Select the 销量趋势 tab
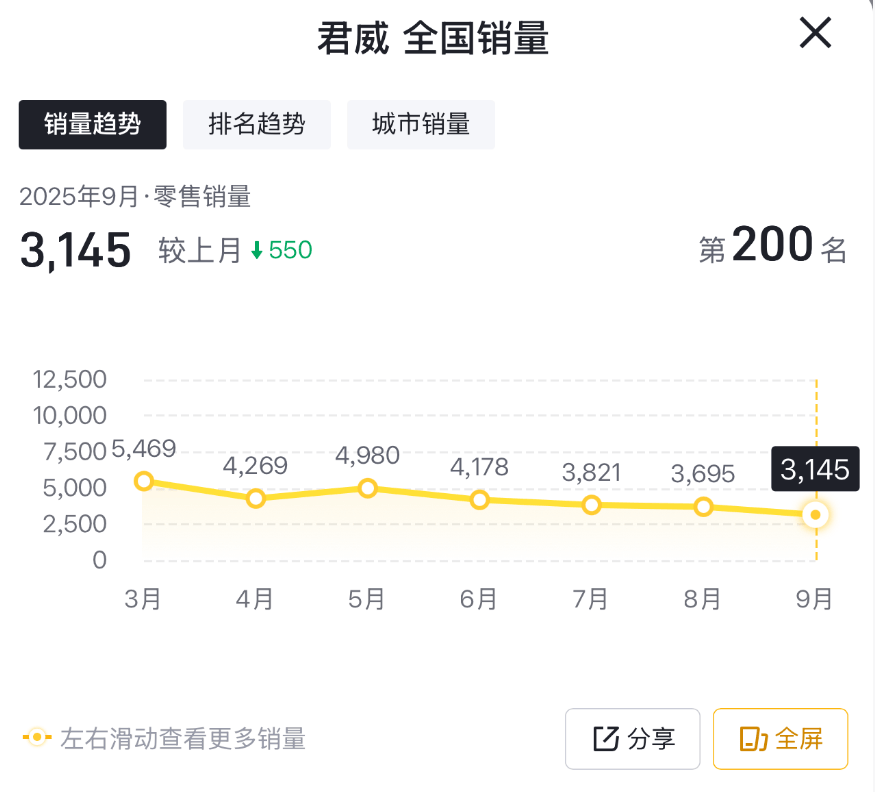875x792 pixels. [x=93, y=125]
